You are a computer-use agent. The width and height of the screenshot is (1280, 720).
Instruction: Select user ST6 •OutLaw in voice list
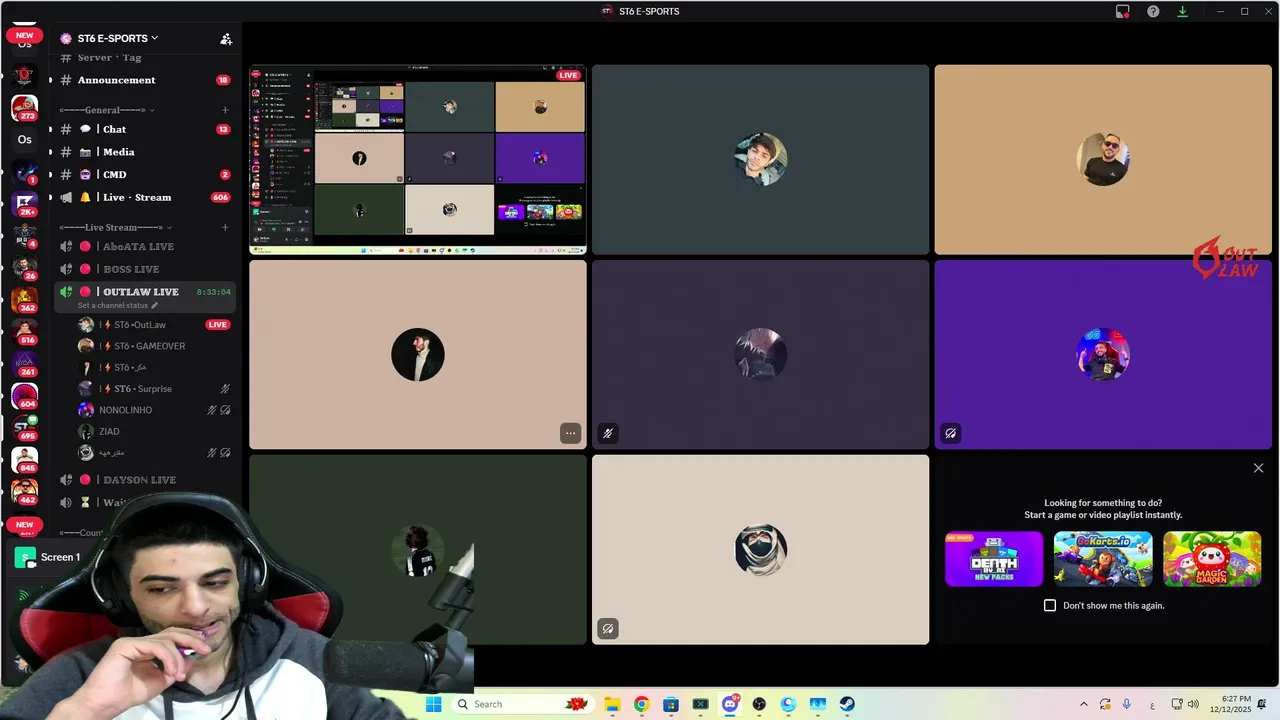pos(155,325)
